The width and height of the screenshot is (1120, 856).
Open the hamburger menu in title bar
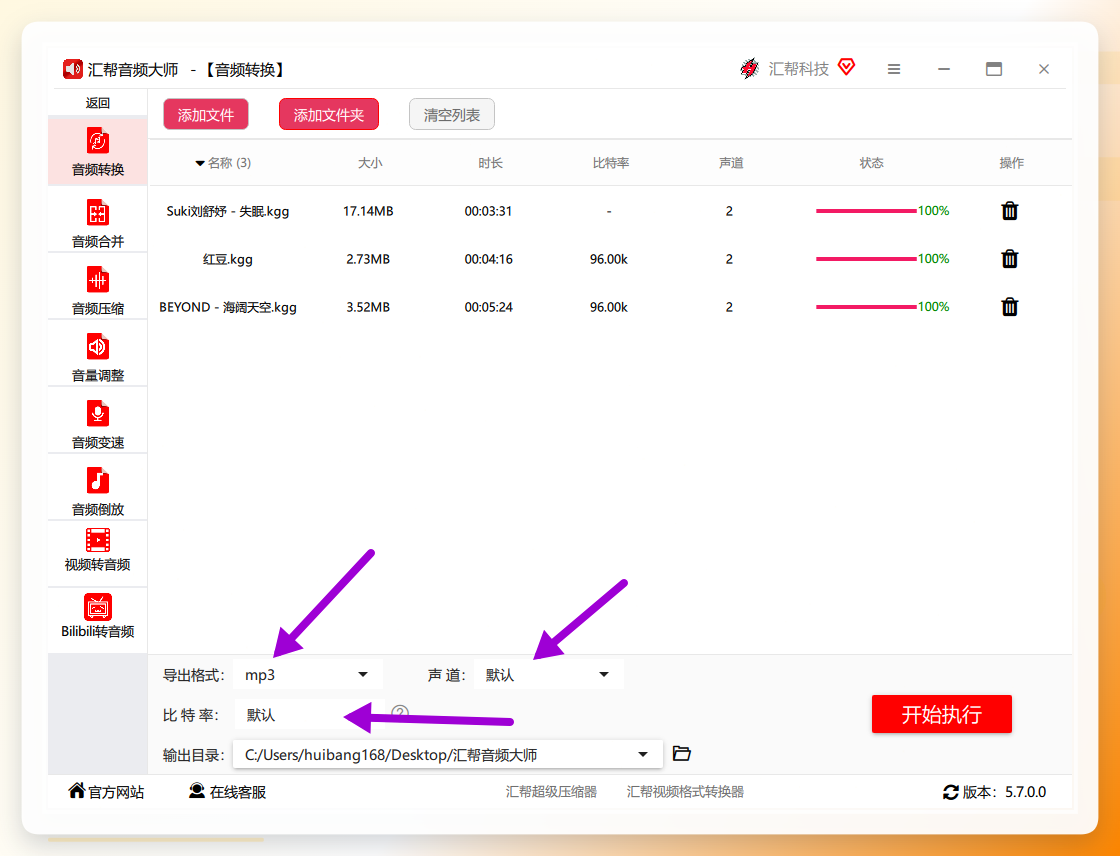[x=894, y=69]
